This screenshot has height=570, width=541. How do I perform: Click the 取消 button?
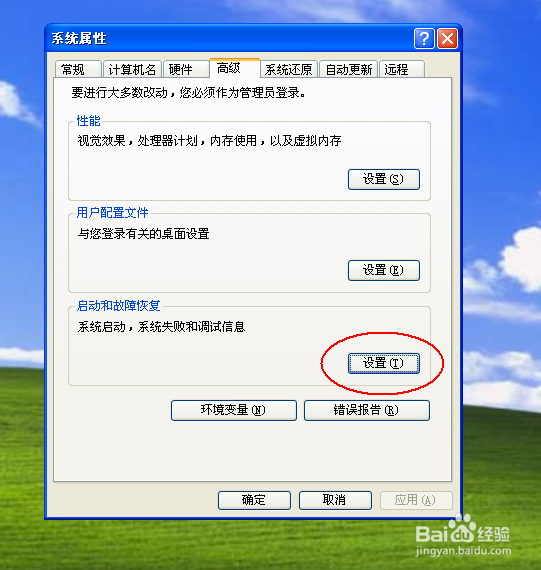[x=335, y=500]
